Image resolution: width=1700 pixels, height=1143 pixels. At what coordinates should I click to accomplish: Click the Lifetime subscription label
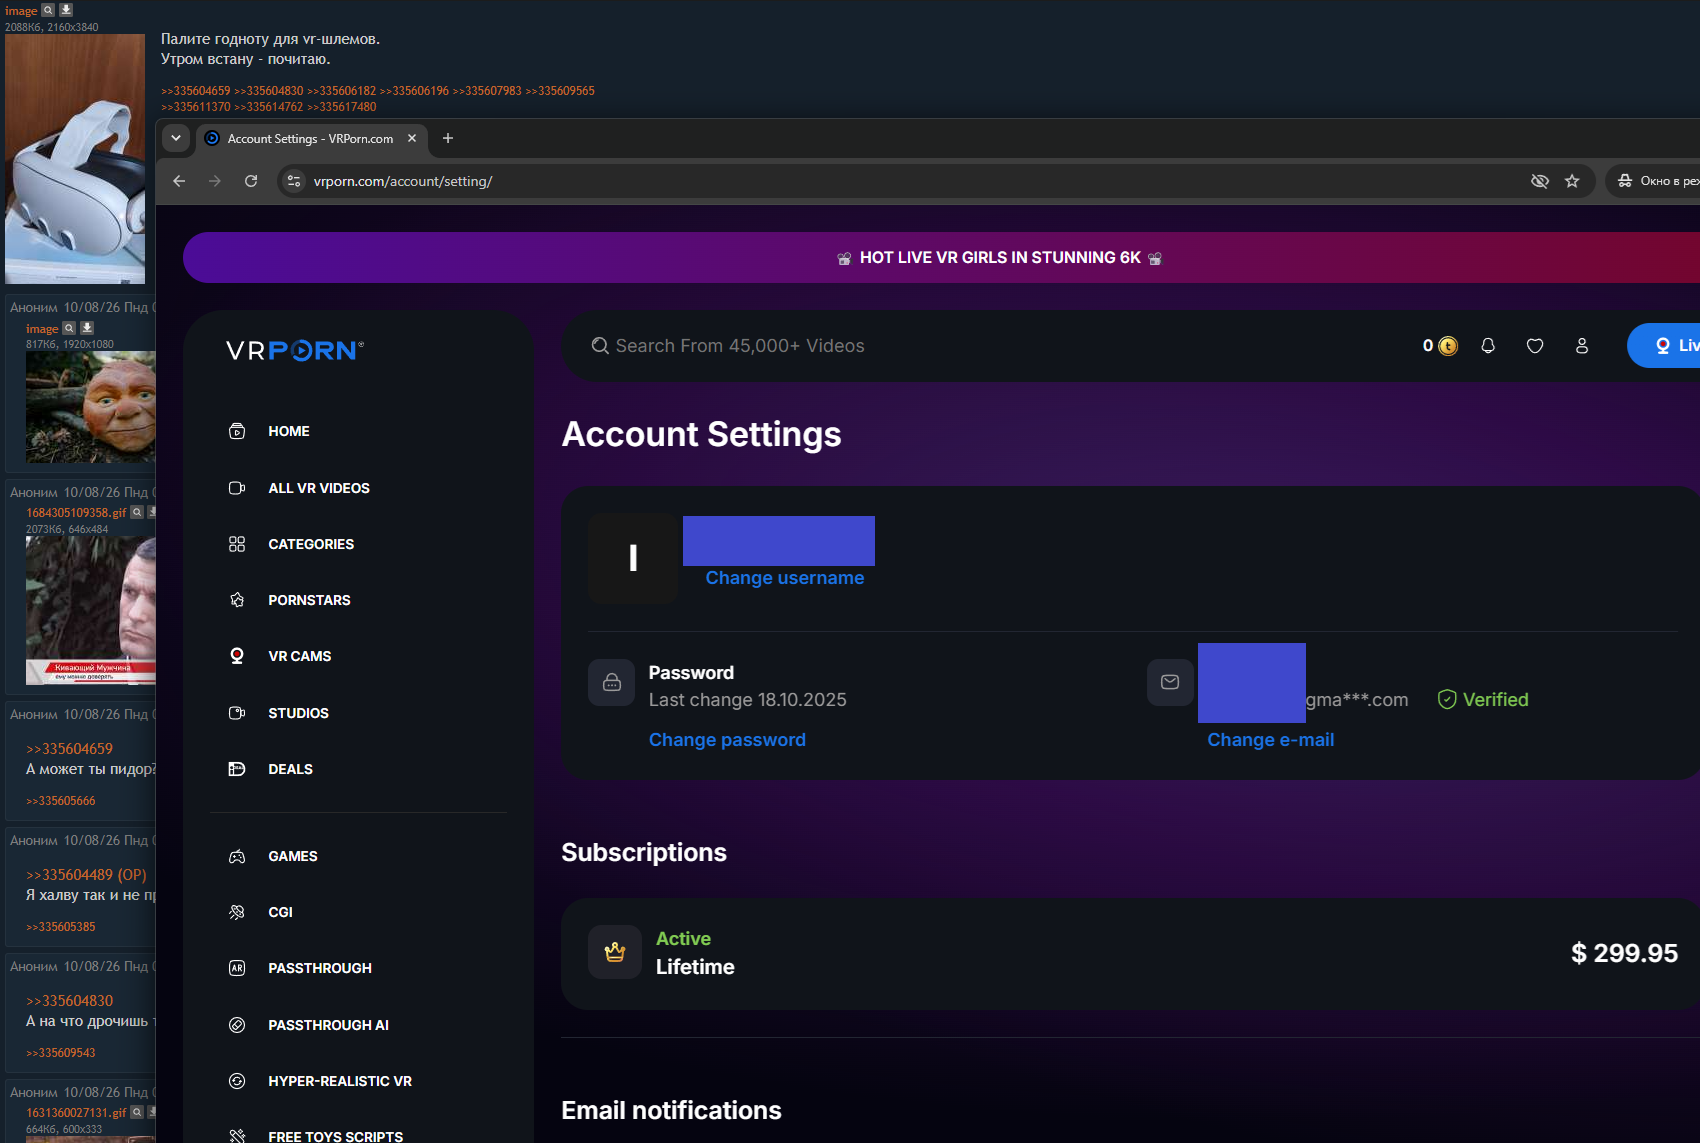[x=695, y=967]
